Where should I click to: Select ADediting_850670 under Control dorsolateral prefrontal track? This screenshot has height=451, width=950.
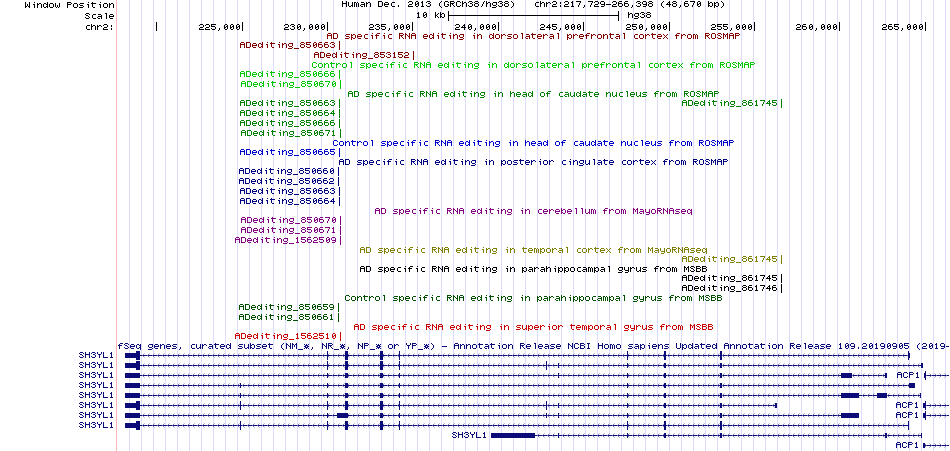(288, 84)
